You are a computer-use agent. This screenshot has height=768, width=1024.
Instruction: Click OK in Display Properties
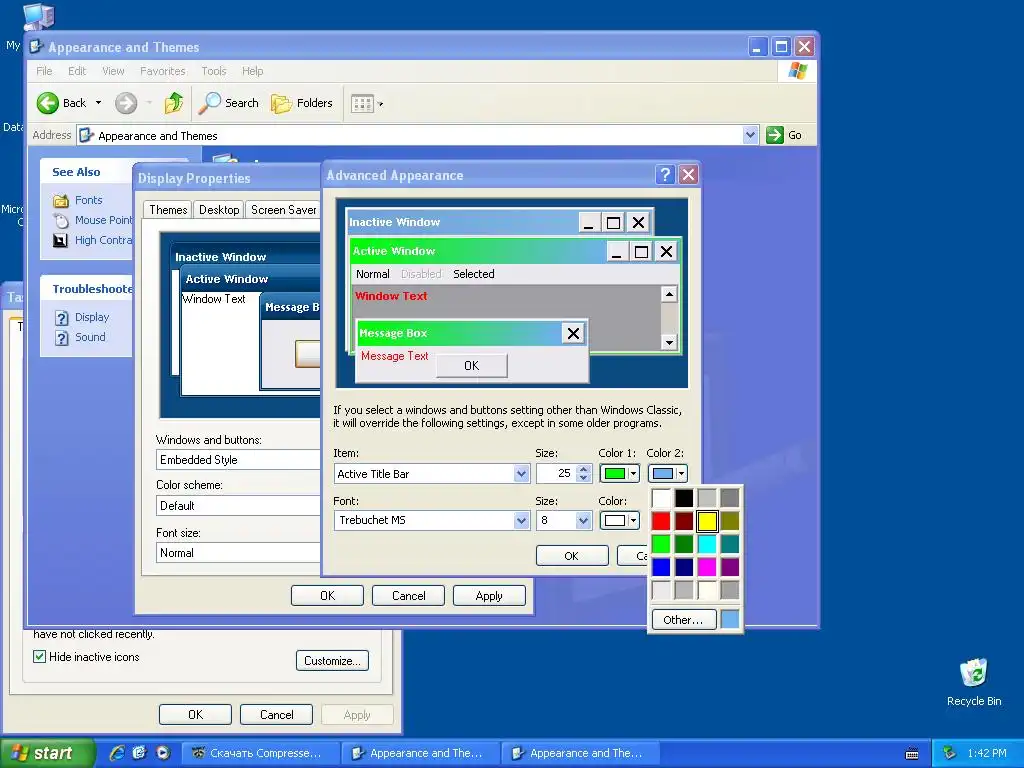tap(327, 596)
